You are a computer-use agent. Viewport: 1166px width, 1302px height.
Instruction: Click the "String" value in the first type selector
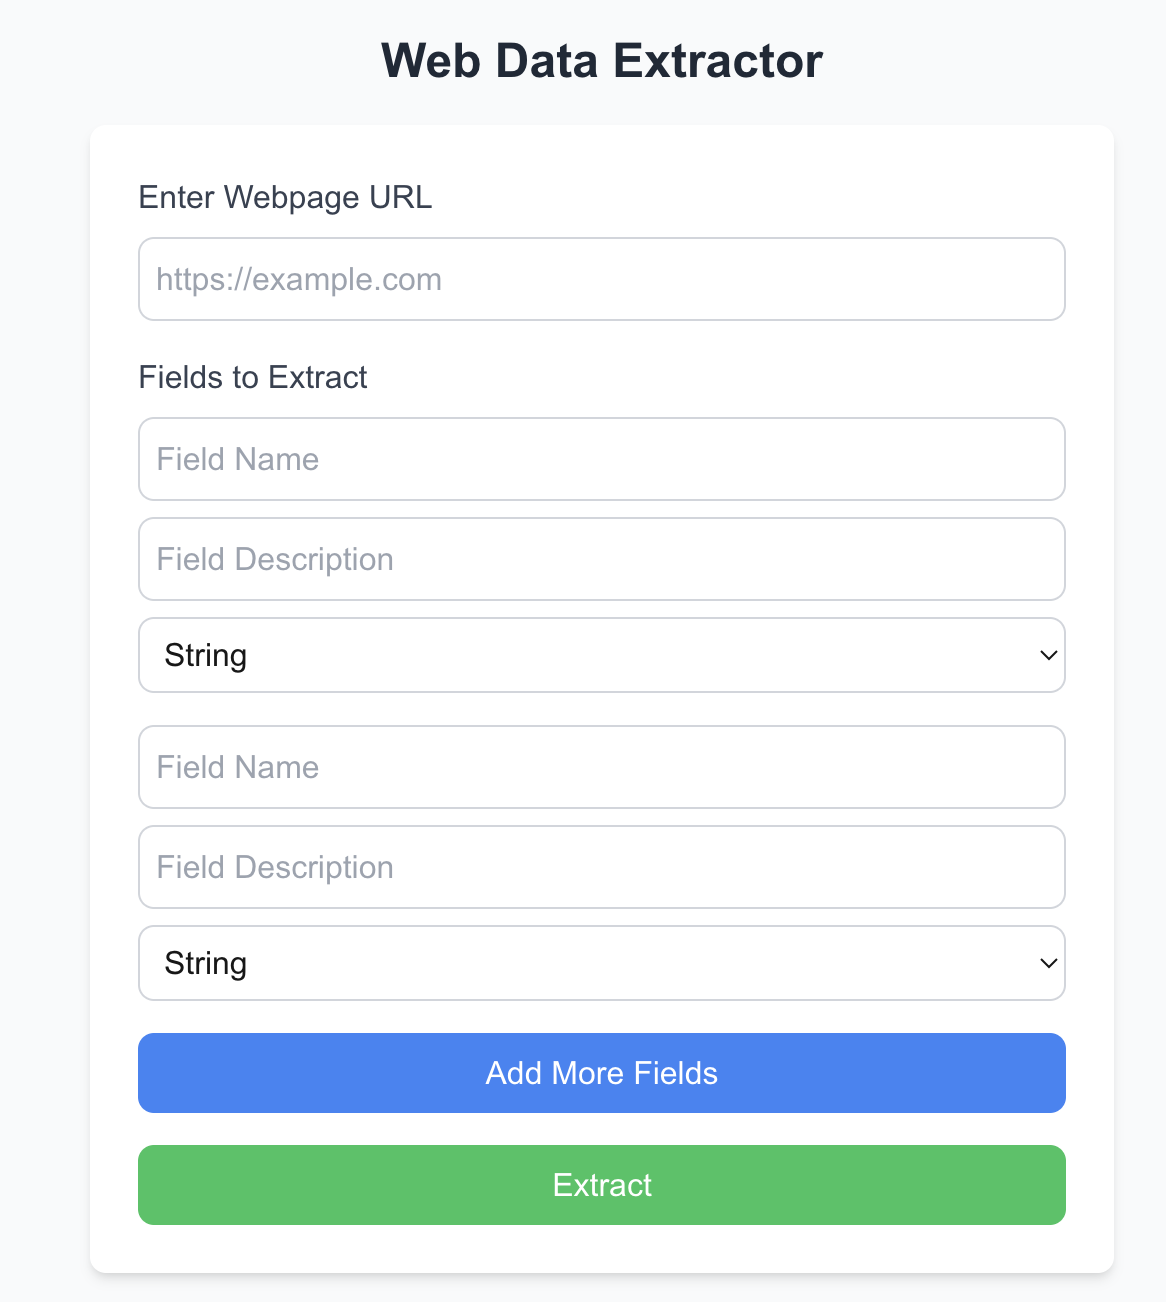[x=206, y=656]
